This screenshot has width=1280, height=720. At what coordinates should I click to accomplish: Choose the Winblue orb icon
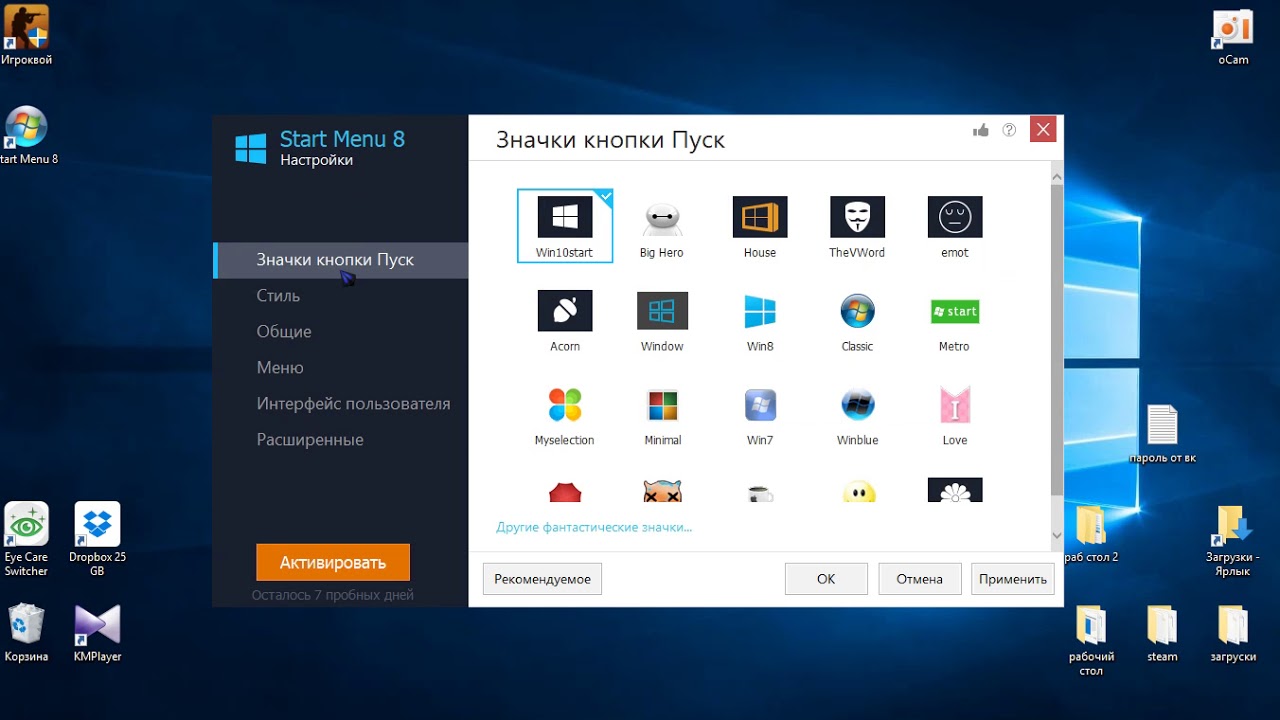[857, 414]
